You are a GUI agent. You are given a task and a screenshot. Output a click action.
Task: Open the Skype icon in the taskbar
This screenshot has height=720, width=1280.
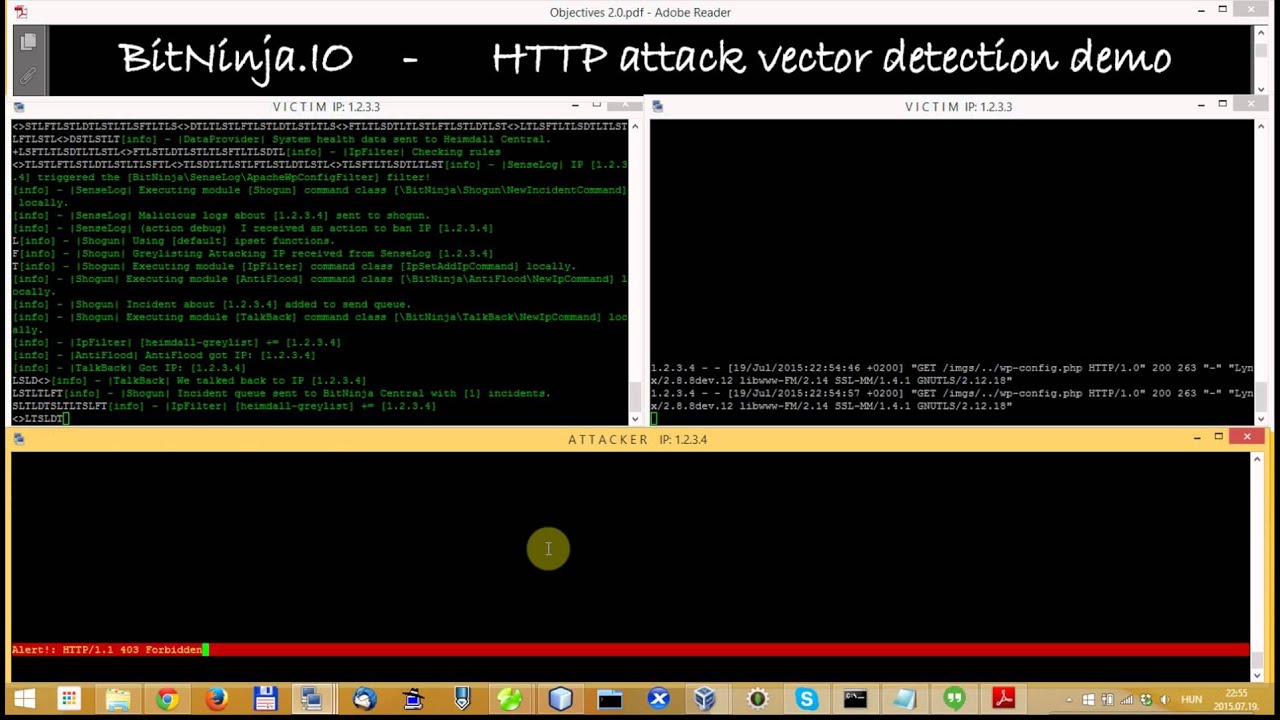point(806,698)
